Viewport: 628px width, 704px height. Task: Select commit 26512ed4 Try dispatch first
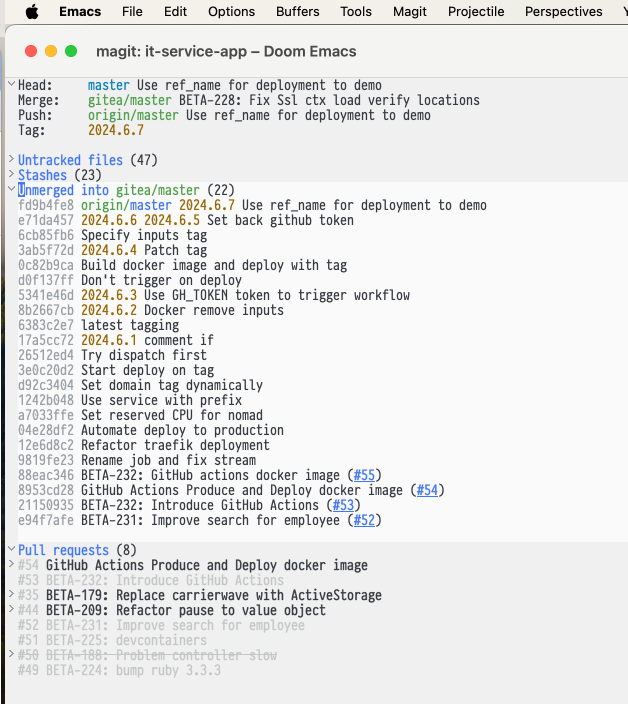click(113, 355)
